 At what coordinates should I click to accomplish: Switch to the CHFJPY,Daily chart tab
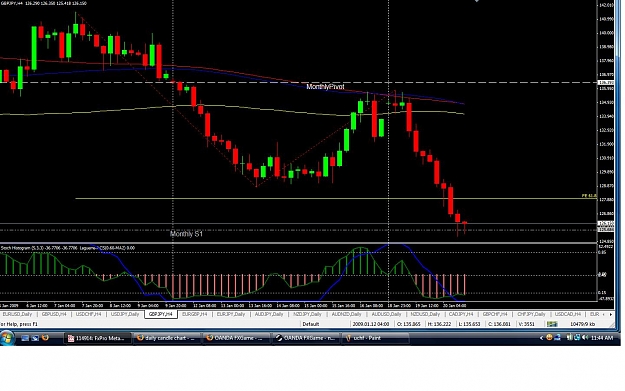(531, 314)
